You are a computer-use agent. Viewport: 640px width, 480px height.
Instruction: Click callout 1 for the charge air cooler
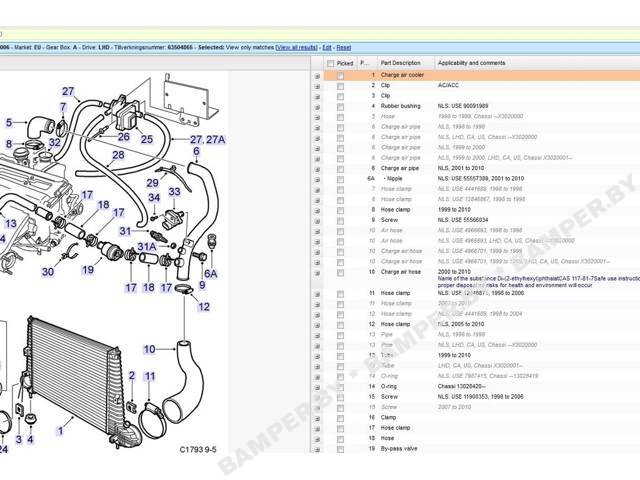coord(60,431)
